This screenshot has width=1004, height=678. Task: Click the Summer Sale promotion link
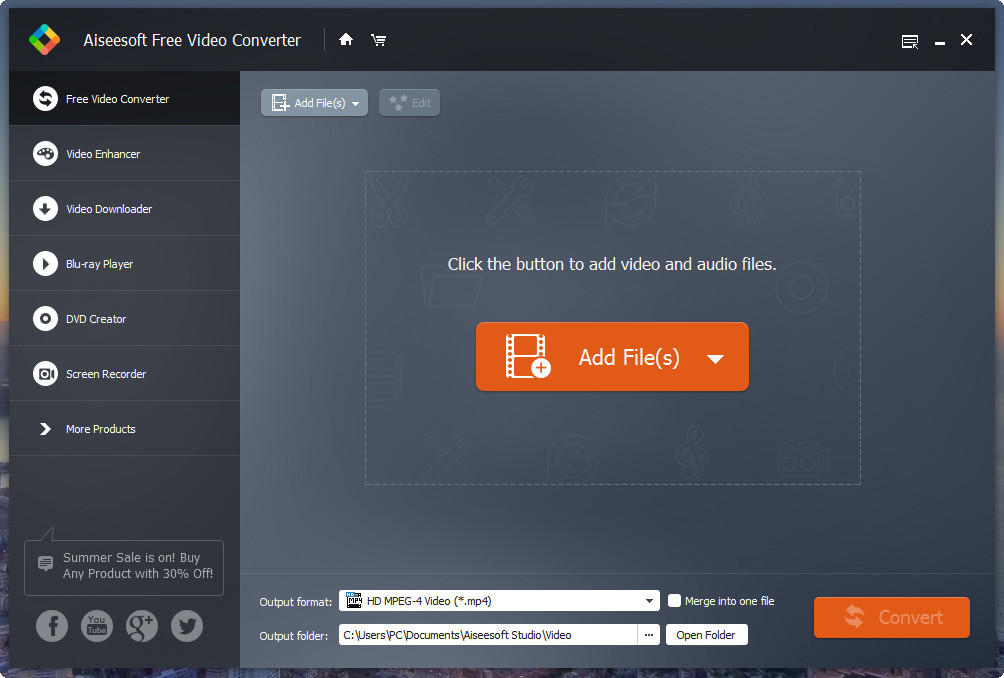point(138,565)
